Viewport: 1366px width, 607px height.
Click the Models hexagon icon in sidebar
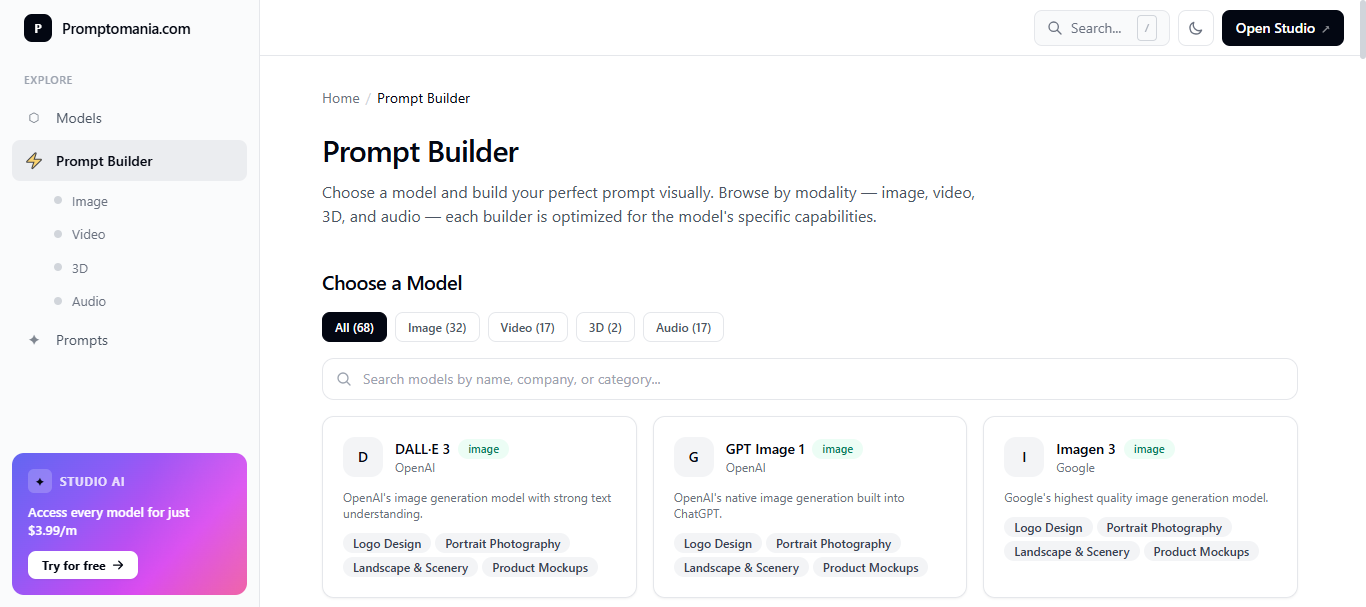click(x=34, y=118)
